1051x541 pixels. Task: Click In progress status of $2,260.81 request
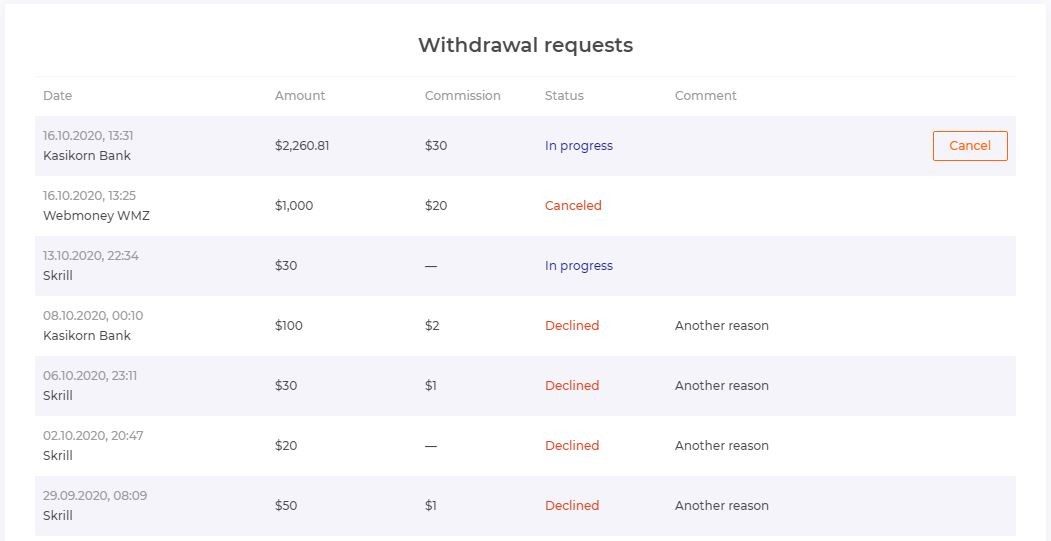[x=578, y=146]
